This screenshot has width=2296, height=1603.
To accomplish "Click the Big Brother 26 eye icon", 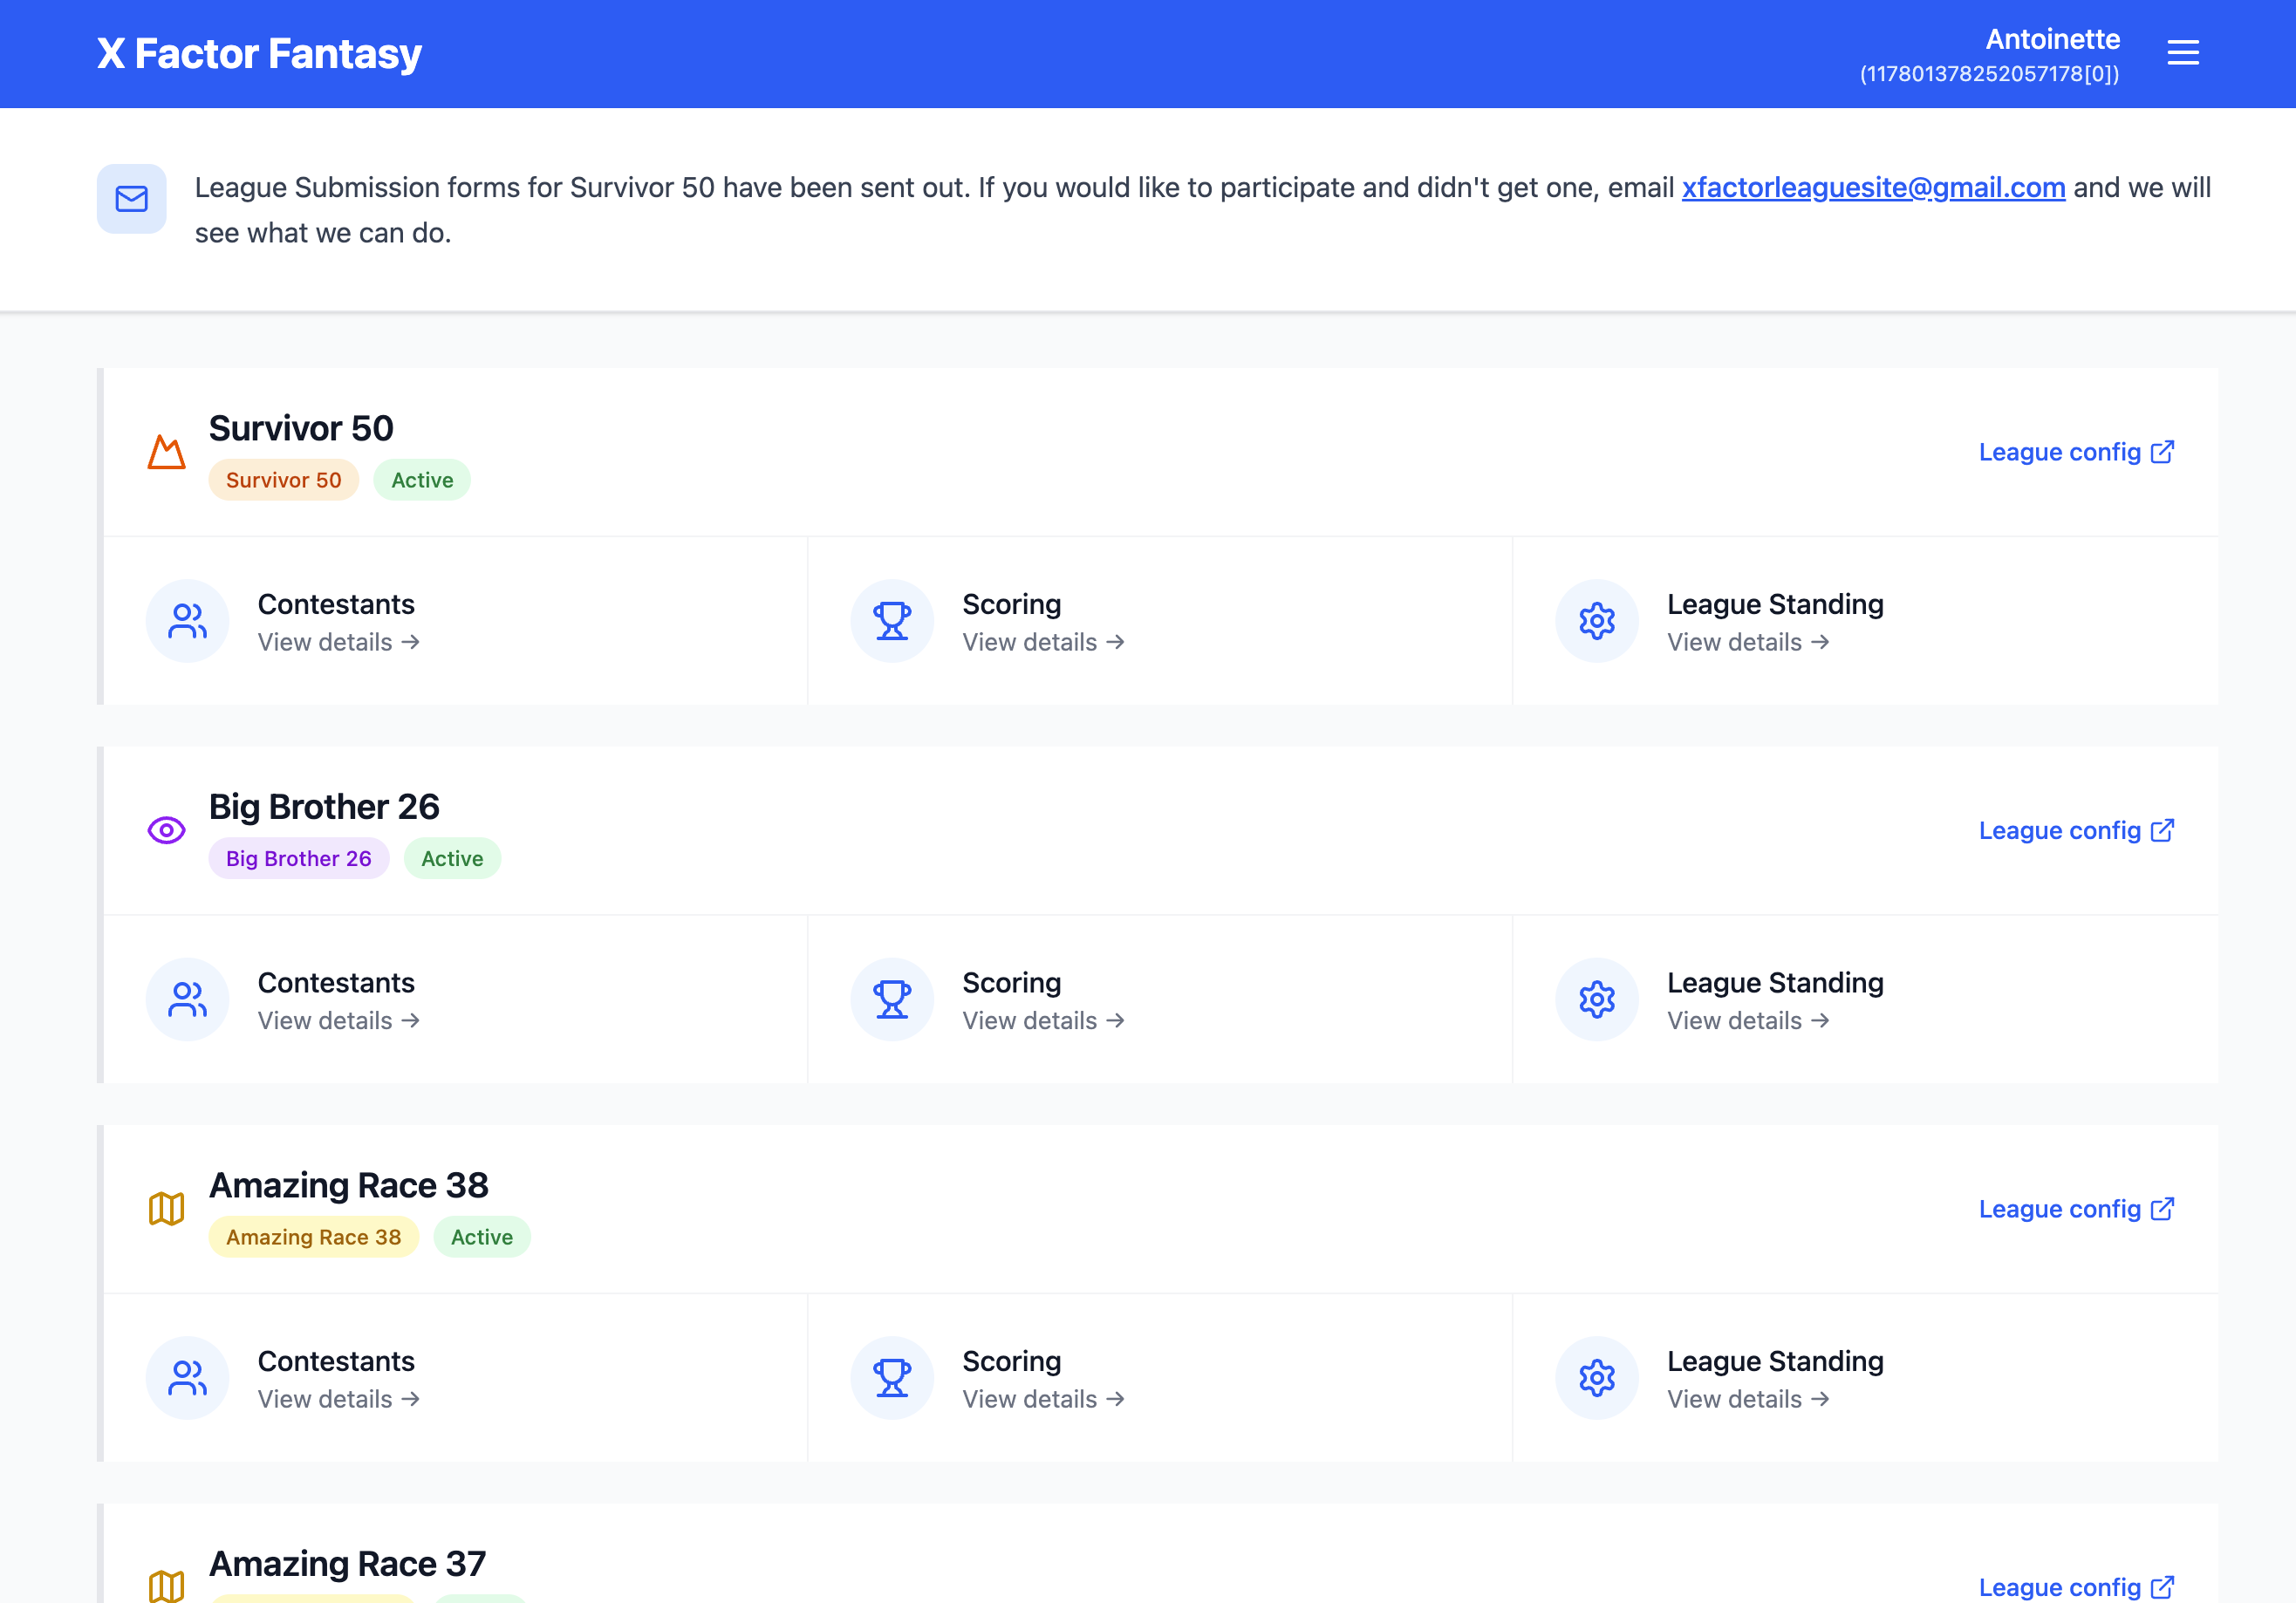I will coord(166,830).
